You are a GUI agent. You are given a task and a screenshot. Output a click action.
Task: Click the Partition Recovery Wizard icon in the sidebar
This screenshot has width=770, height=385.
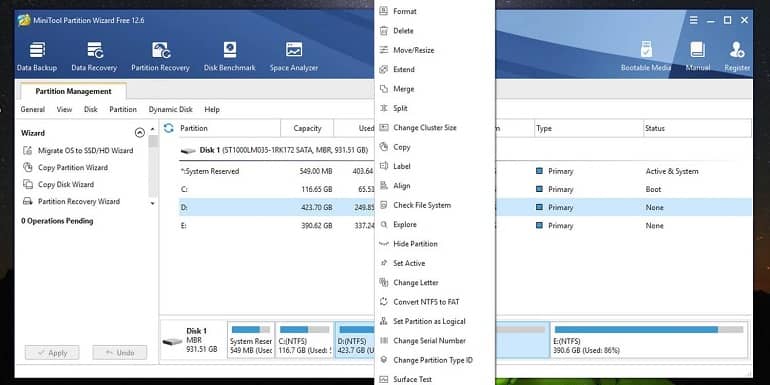pos(28,201)
